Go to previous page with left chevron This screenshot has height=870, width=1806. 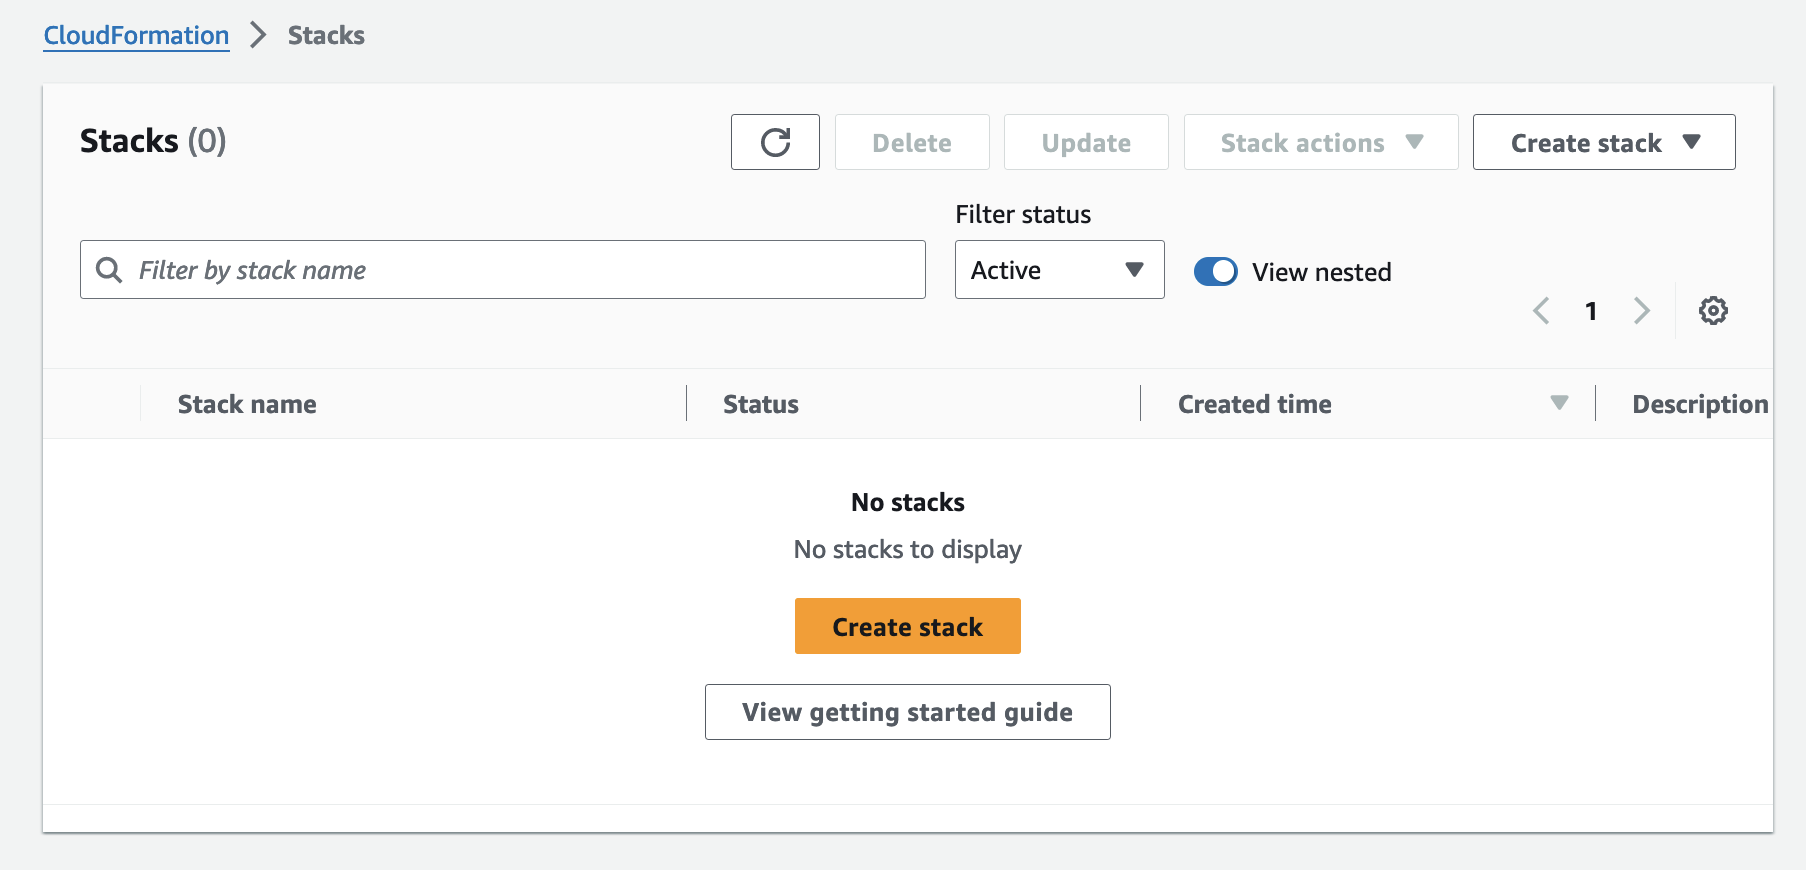pos(1541,311)
